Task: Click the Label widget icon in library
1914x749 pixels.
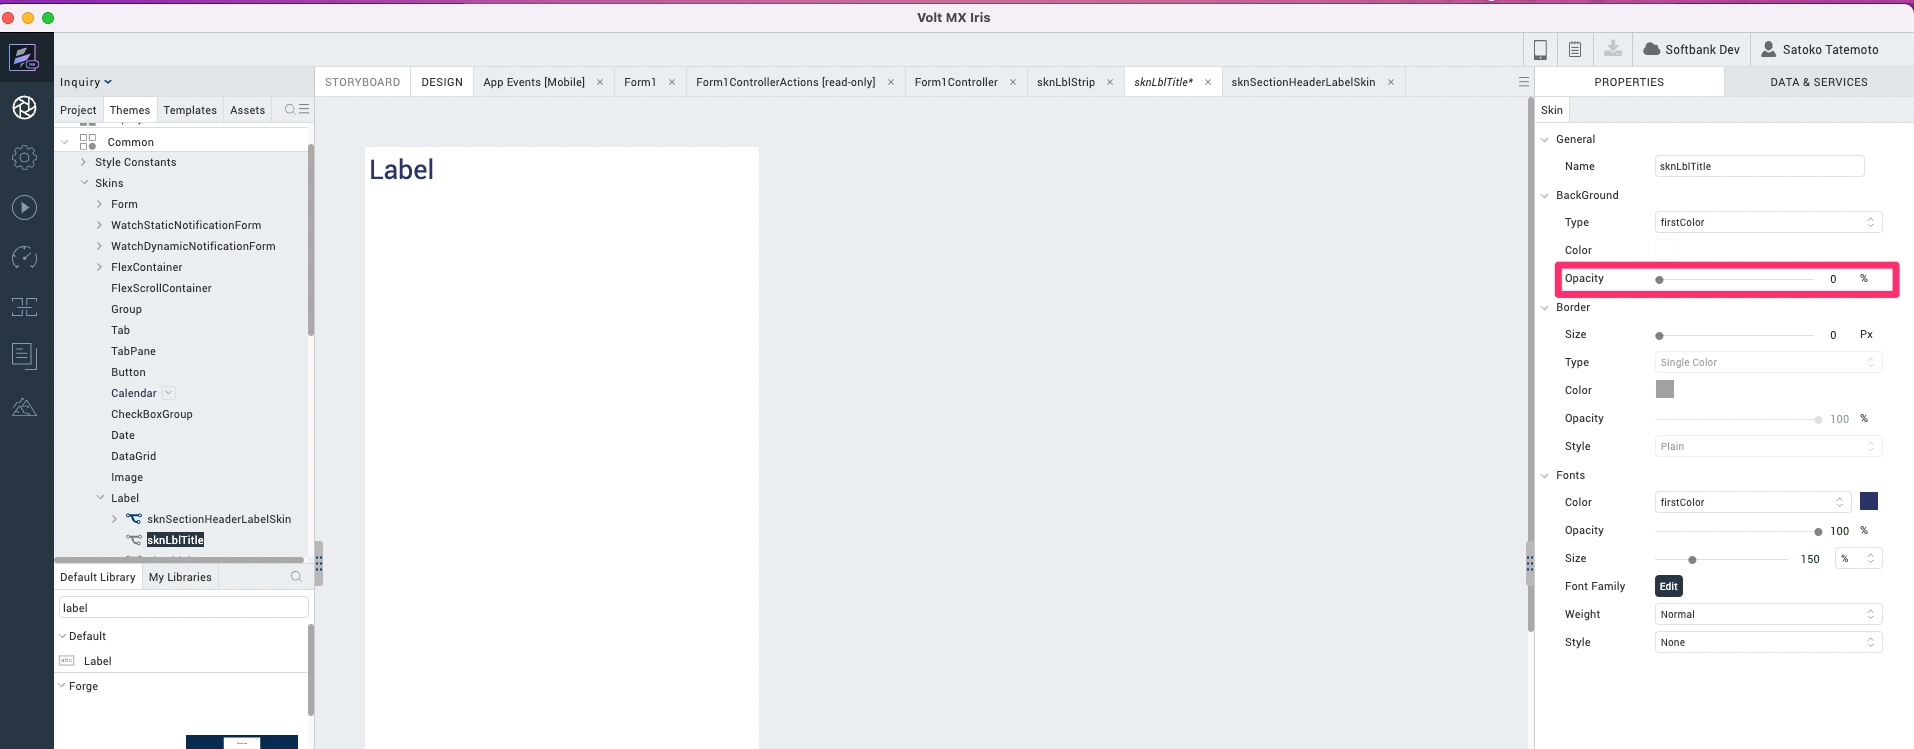Action: pos(67,661)
